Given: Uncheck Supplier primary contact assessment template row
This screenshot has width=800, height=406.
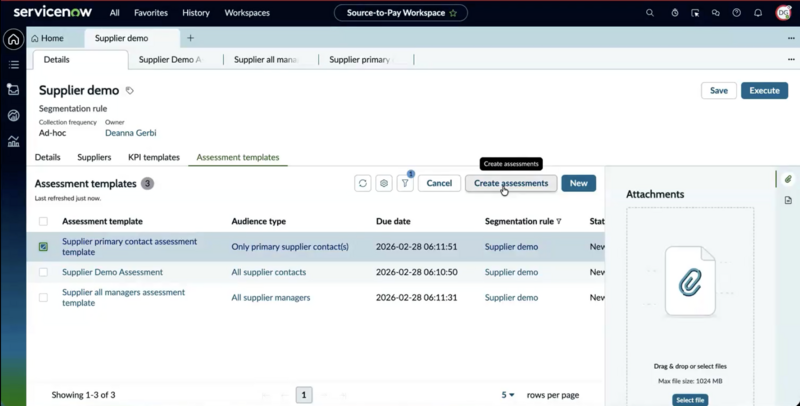Looking at the screenshot, I should pyautogui.click(x=43, y=246).
